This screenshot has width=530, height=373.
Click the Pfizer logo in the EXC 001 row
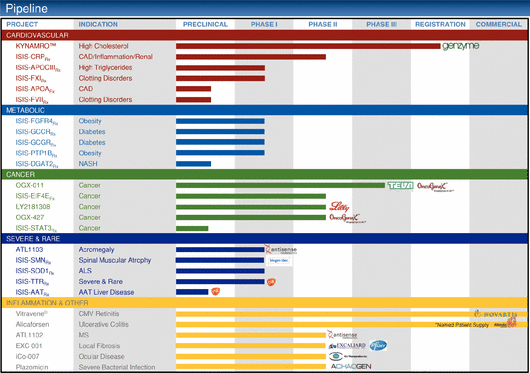(x=378, y=345)
